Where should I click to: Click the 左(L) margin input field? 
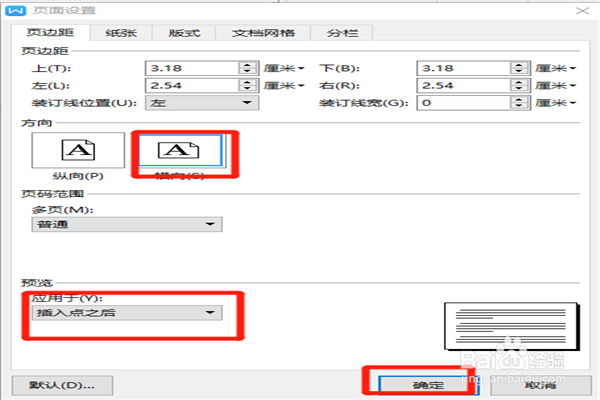[x=192, y=85]
